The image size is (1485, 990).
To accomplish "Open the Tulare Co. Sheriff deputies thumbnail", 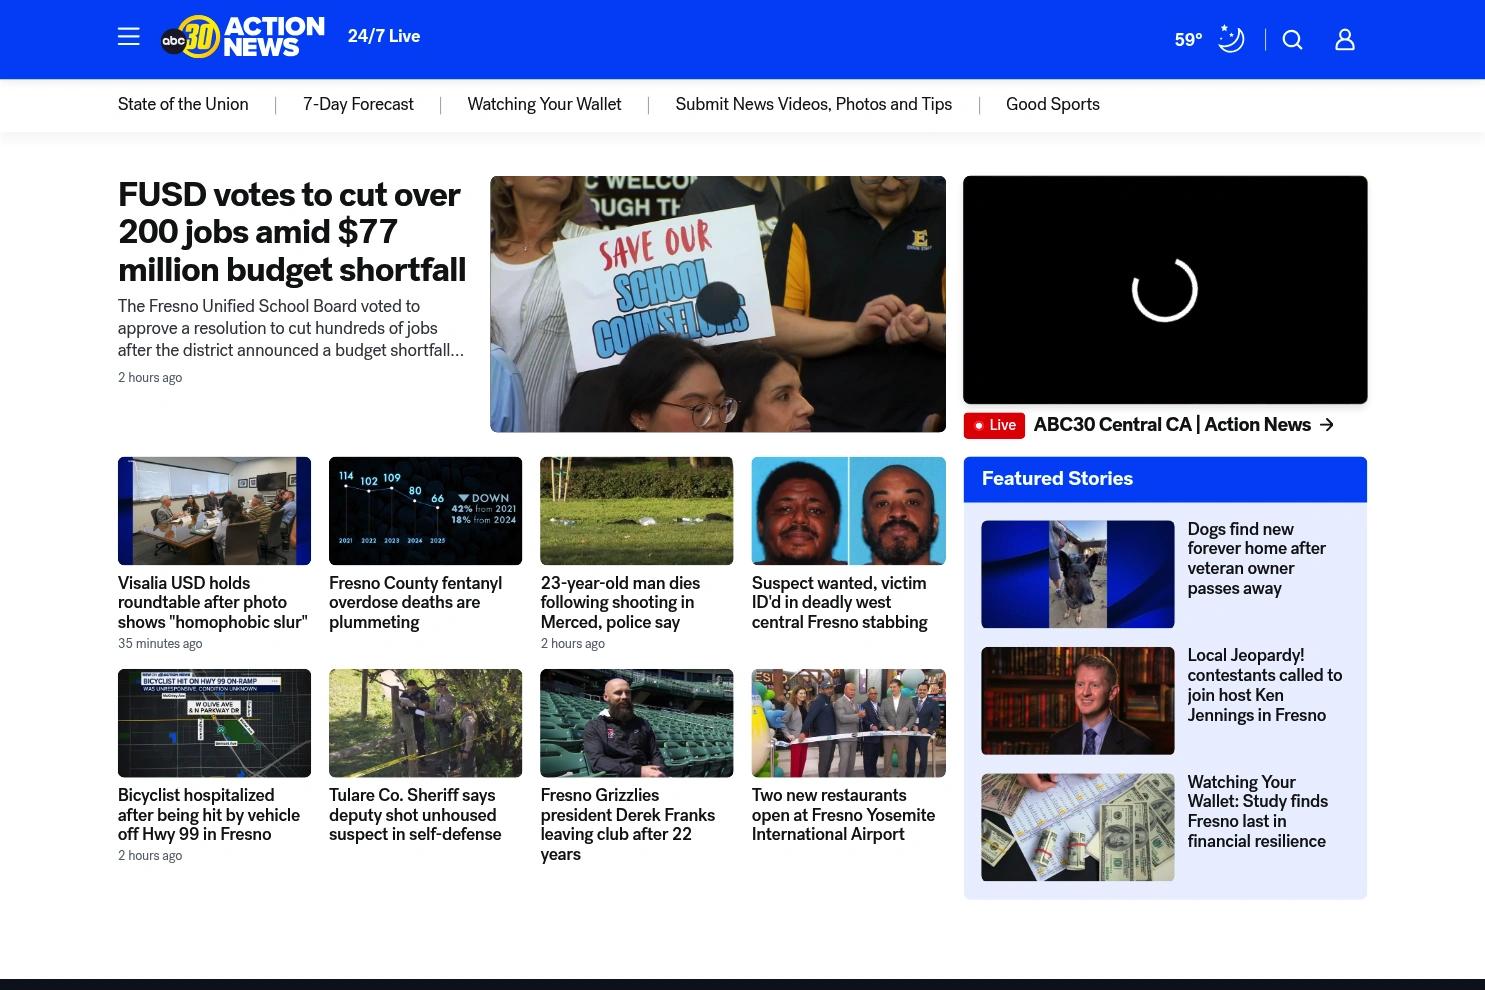I will click(x=426, y=723).
